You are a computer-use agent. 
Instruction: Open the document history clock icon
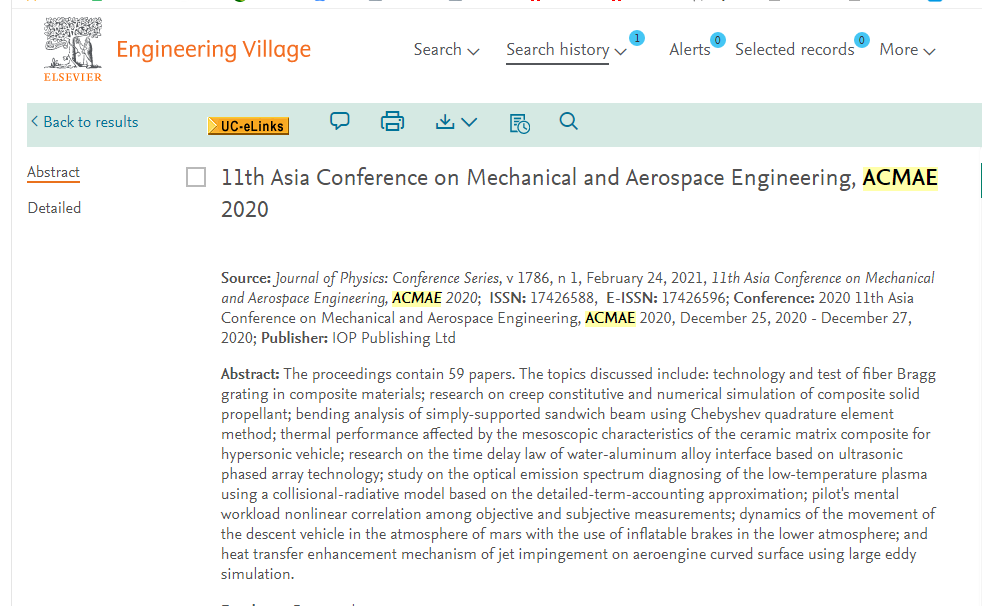[519, 123]
